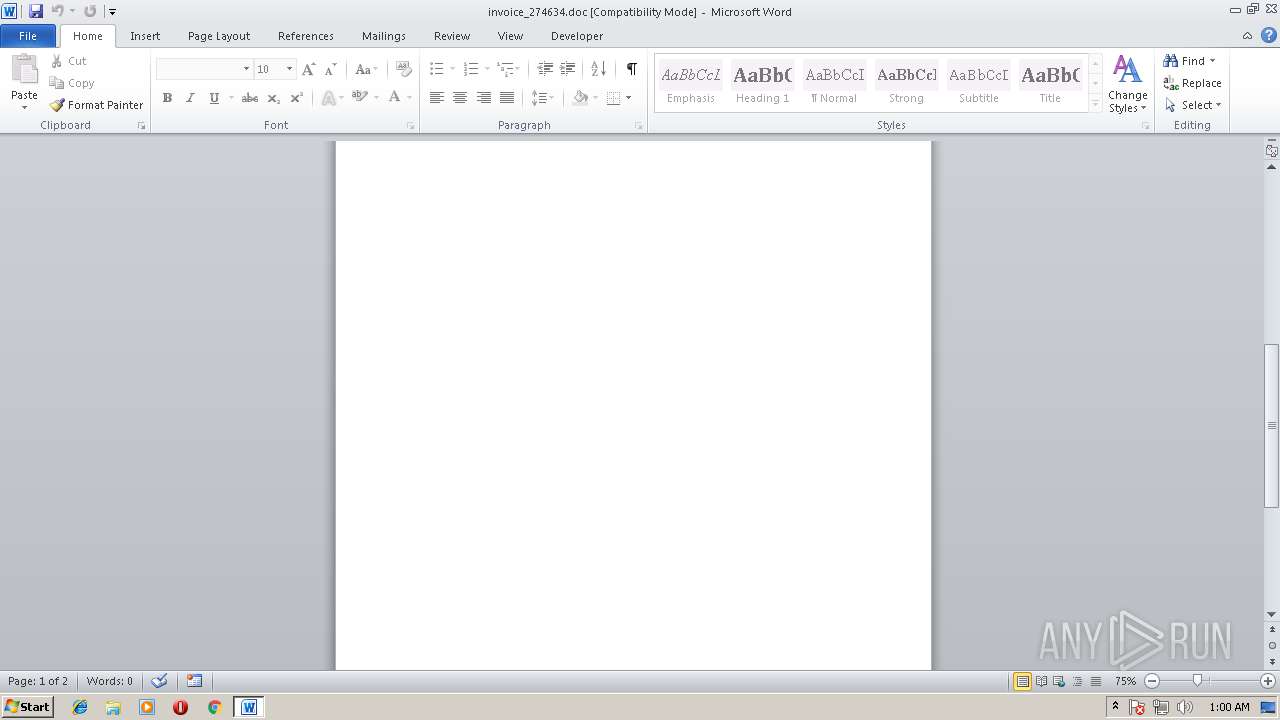Screen dimensions: 1280x720
Task: Click the Windows Start button
Action: (x=27, y=707)
